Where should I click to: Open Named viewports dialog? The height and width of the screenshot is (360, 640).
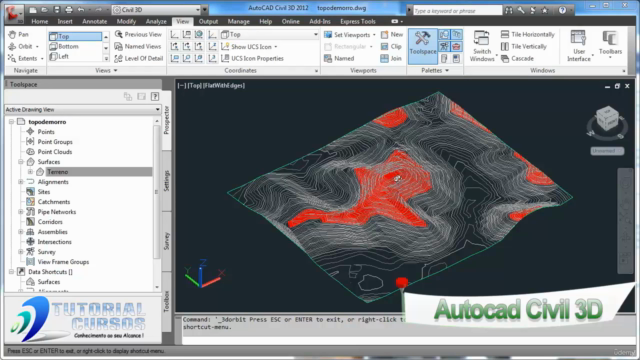point(339,58)
